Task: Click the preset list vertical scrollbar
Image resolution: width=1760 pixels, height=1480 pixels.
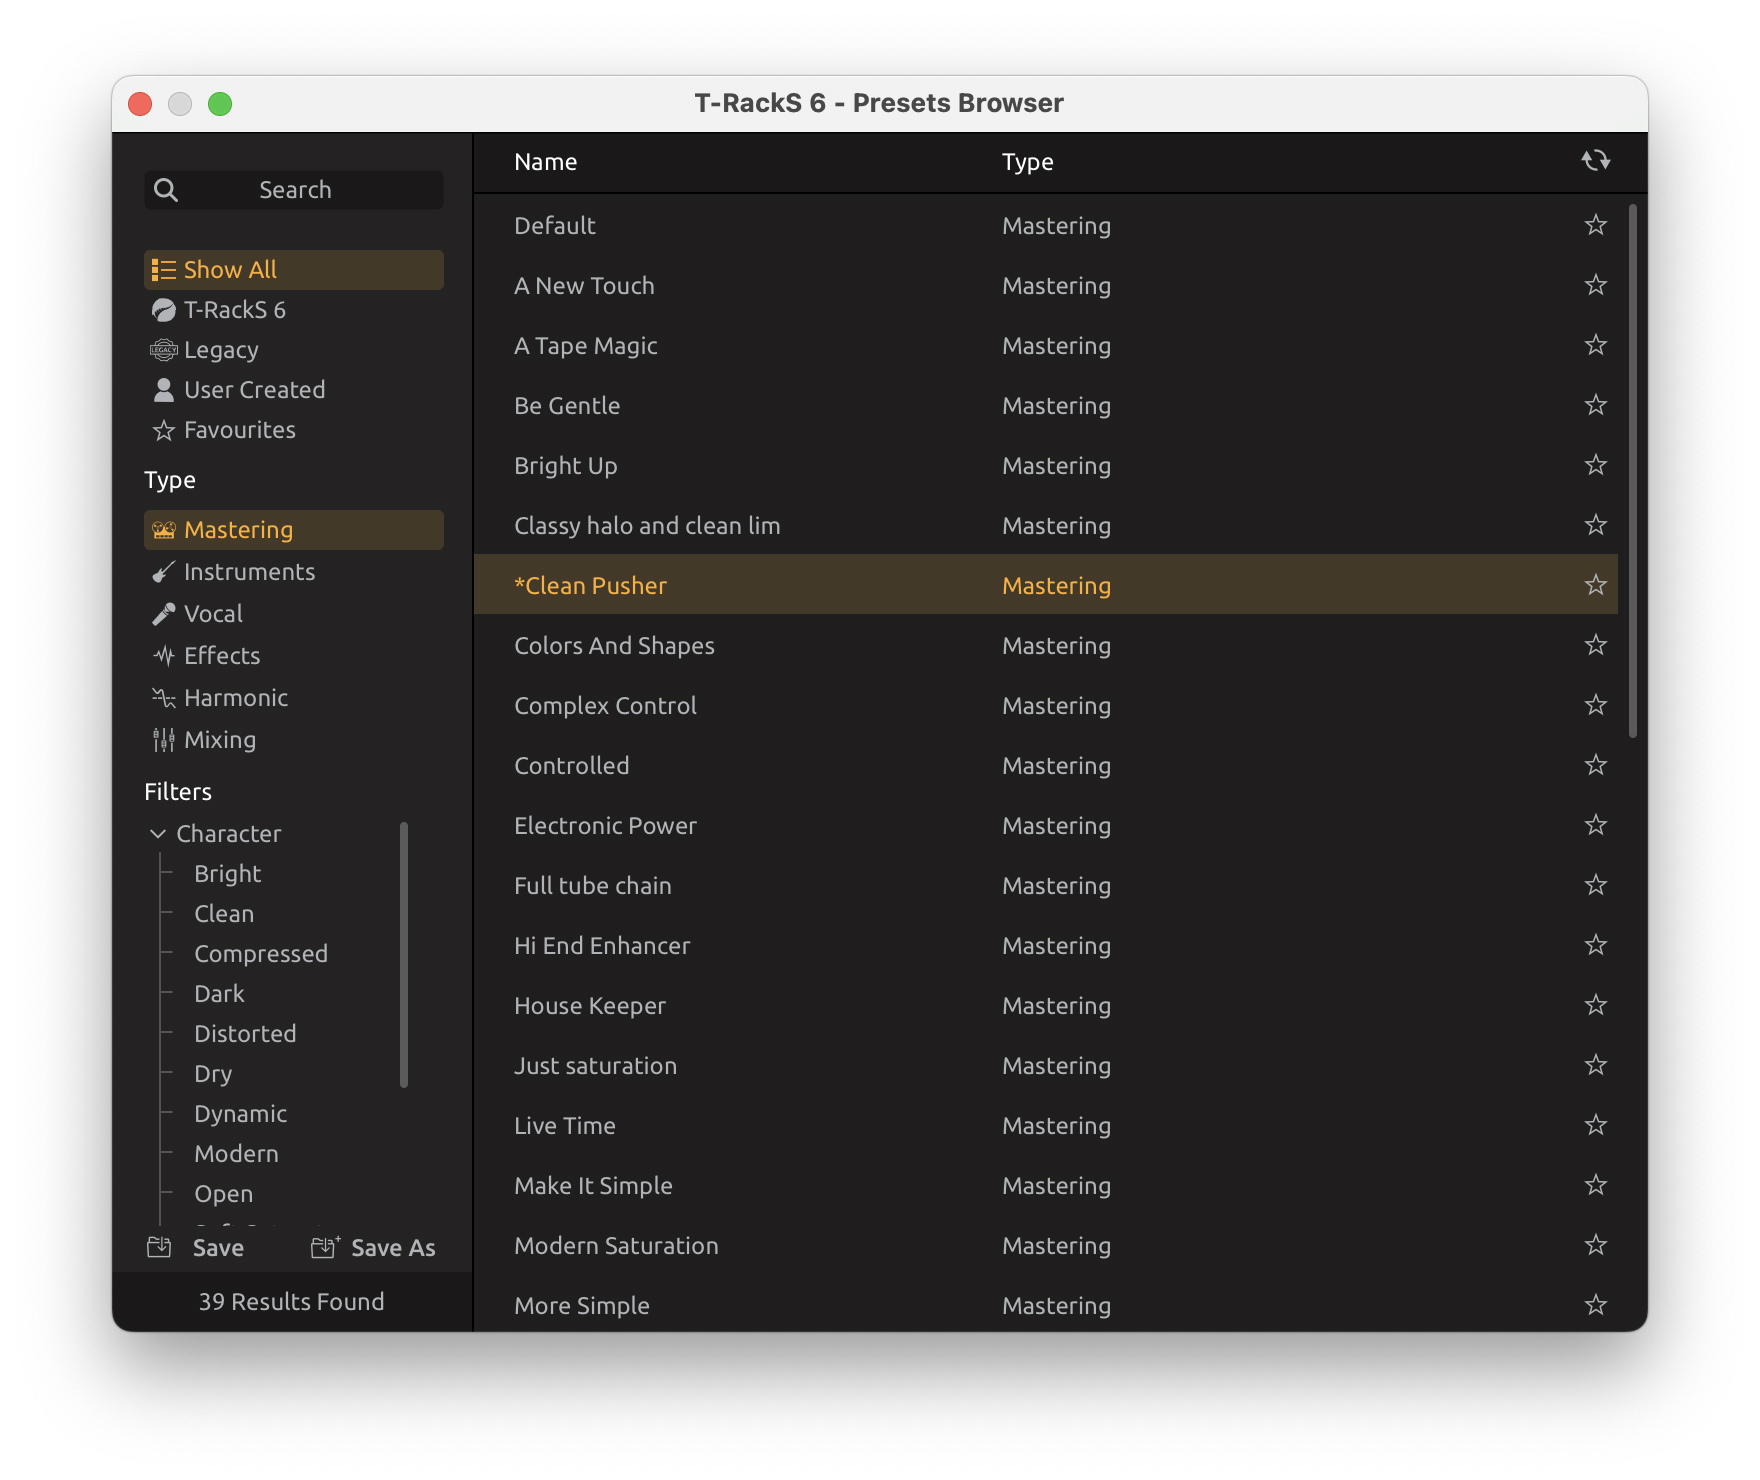Action: pos(1632,470)
